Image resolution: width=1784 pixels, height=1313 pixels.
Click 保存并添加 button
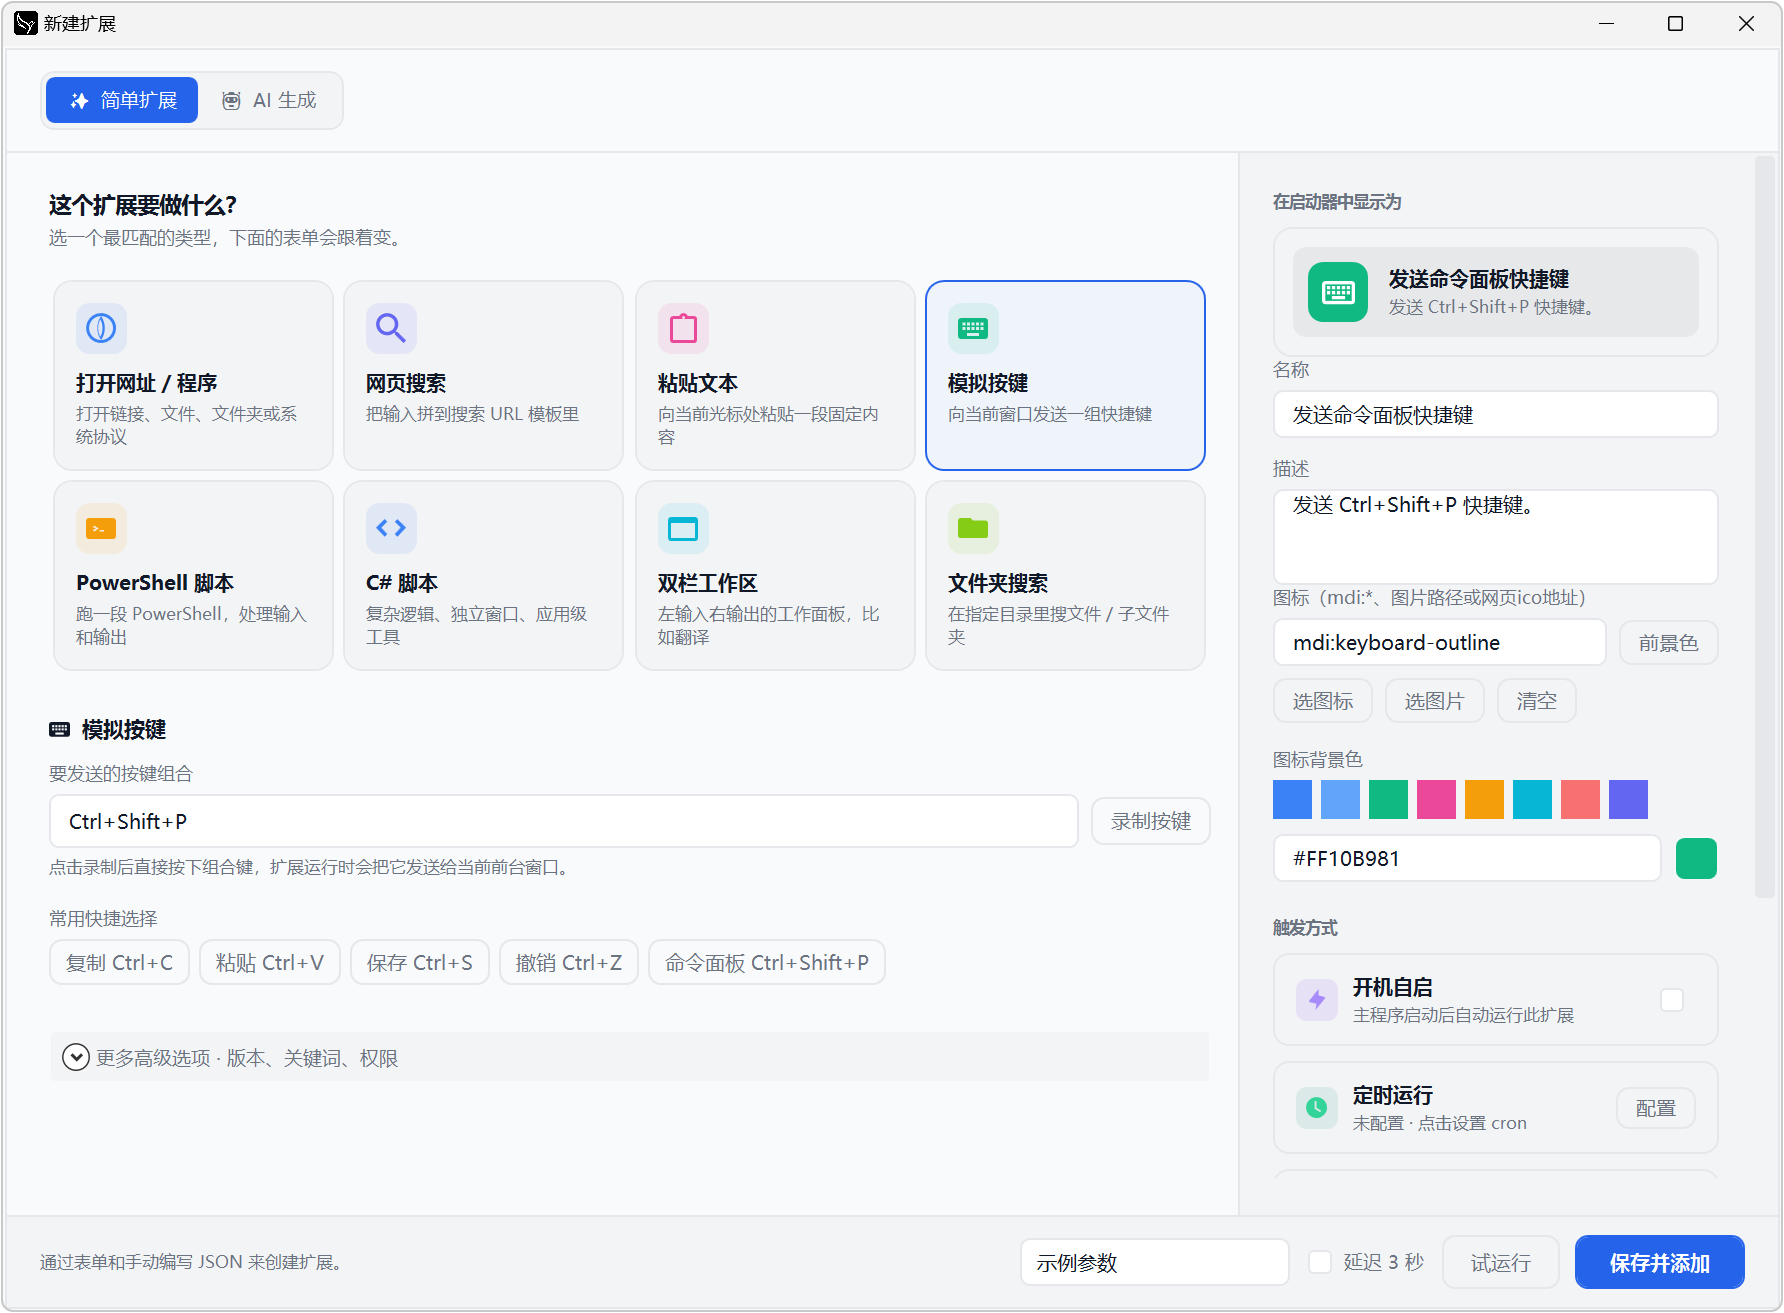pos(1660,1262)
